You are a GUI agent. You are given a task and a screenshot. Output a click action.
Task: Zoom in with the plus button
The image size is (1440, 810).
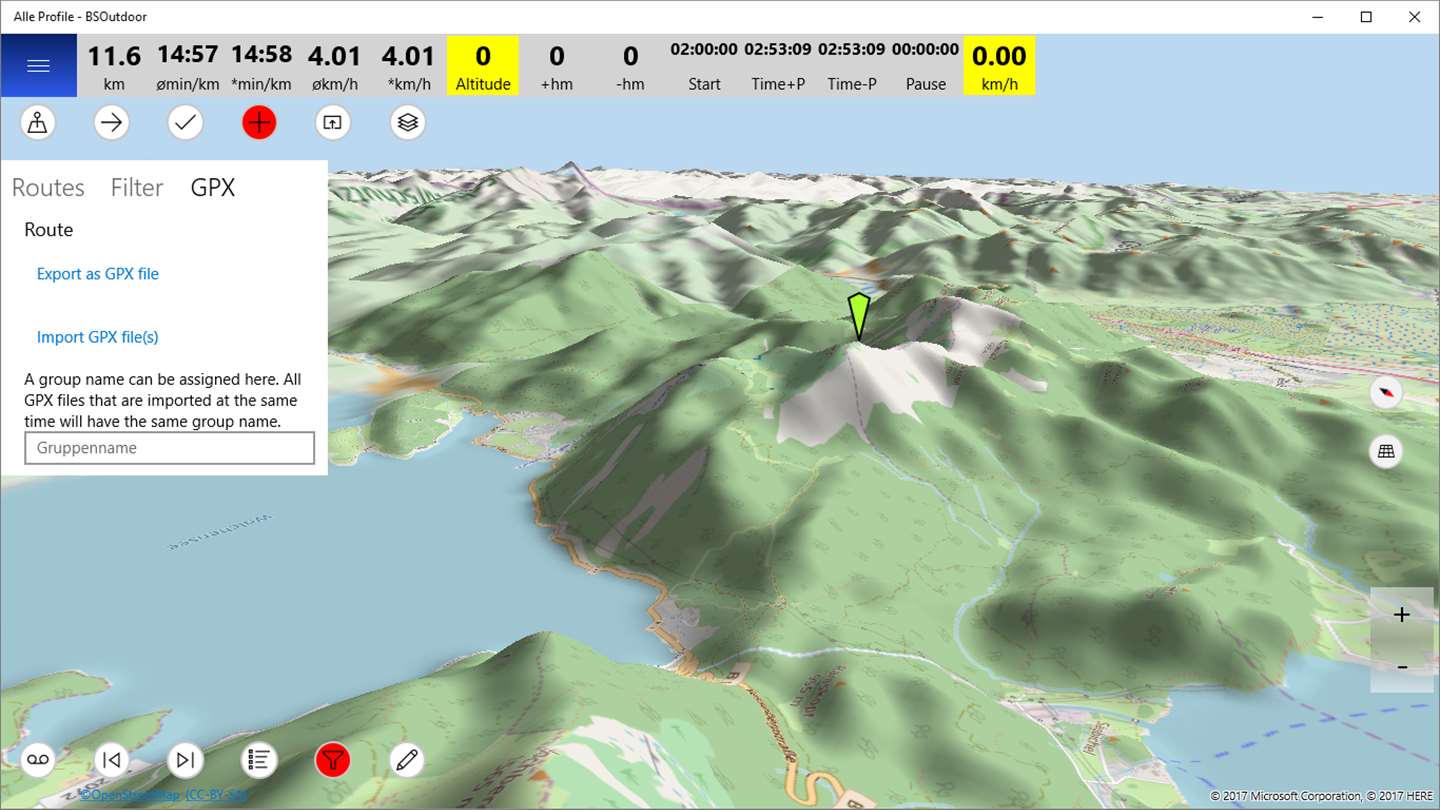point(1402,614)
